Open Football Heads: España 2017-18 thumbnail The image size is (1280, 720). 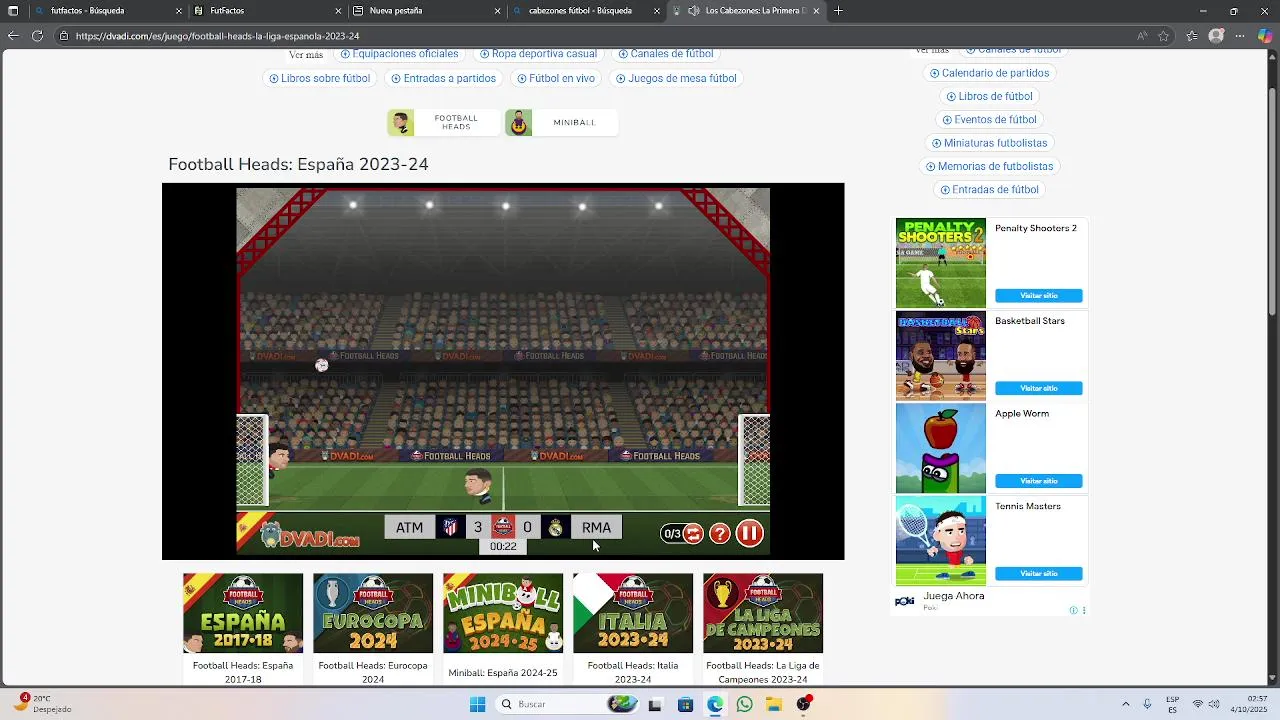click(243, 613)
